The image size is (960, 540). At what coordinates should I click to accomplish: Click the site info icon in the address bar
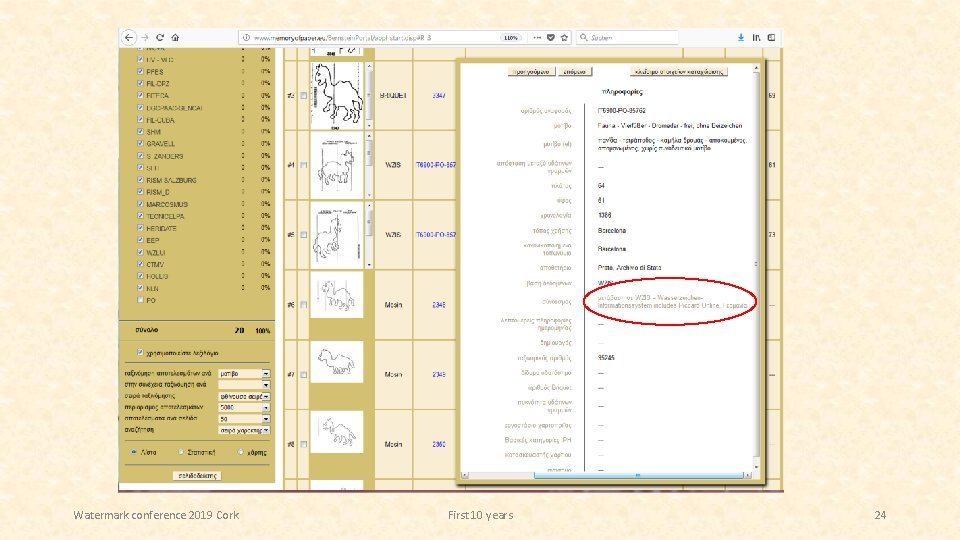(246, 37)
